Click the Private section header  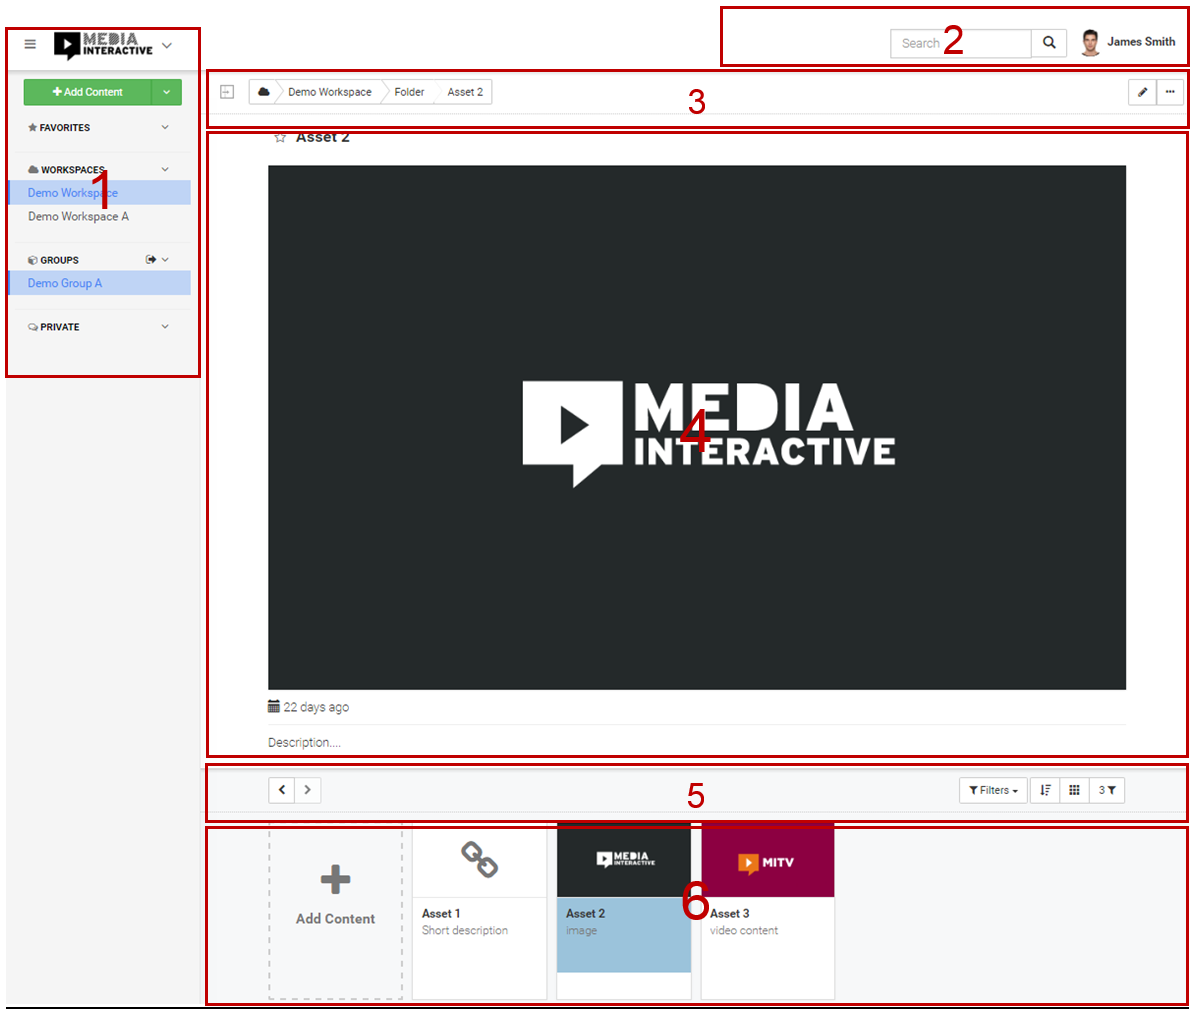coord(53,327)
